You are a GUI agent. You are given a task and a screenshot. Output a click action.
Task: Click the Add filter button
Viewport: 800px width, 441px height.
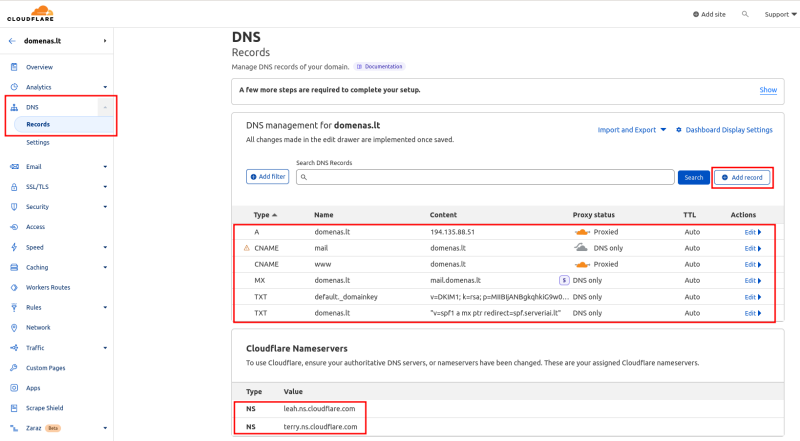[267, 177]
